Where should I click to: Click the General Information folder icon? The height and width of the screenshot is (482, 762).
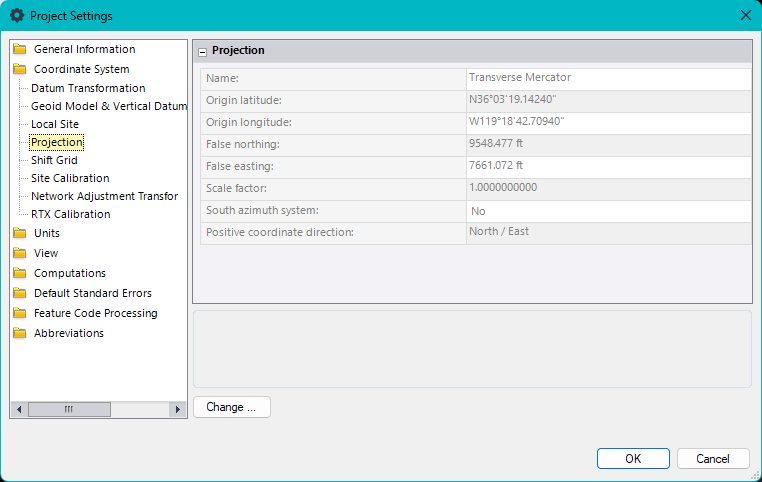(20, 49)
